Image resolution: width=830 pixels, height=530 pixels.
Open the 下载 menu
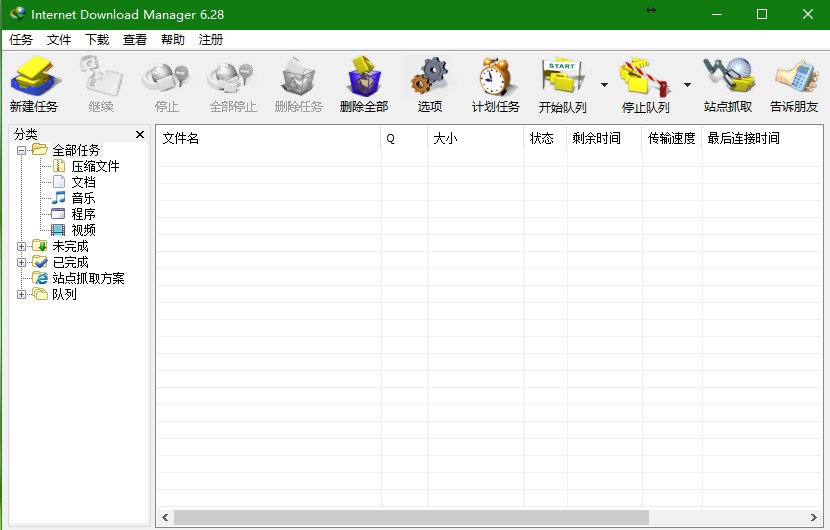(x=97, y=40)
